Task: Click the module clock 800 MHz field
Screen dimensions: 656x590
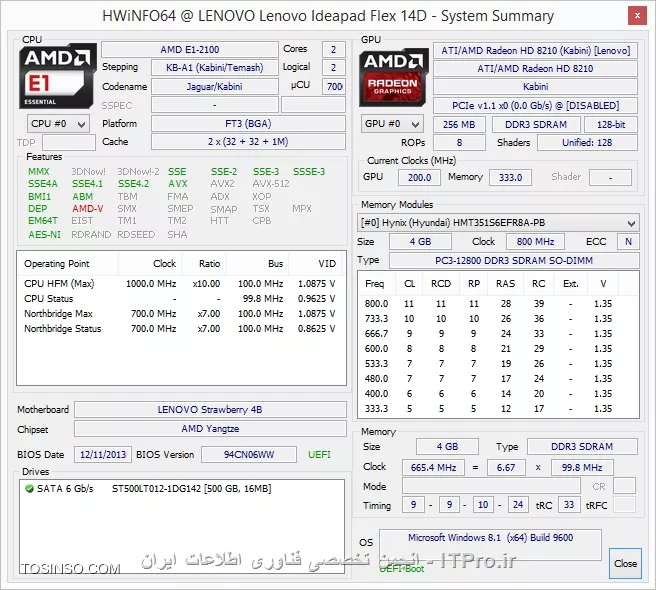Action: [535, 242]
